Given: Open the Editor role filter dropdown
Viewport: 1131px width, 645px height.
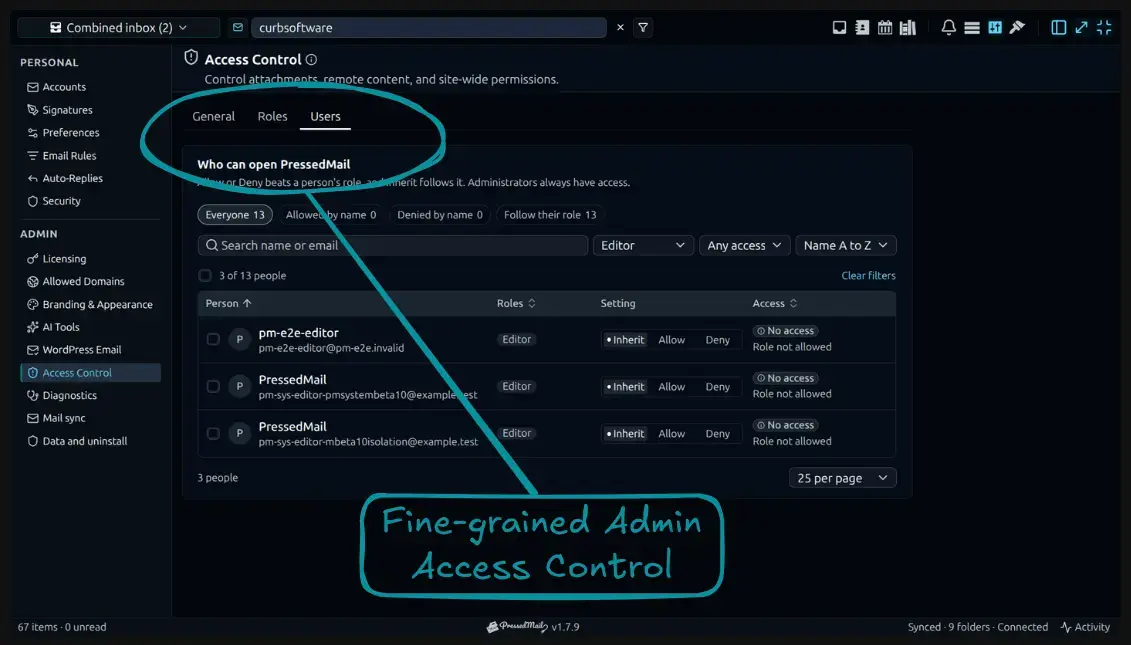Looking at the screenshot, I should pyautogui.click(x=643, y=245).
